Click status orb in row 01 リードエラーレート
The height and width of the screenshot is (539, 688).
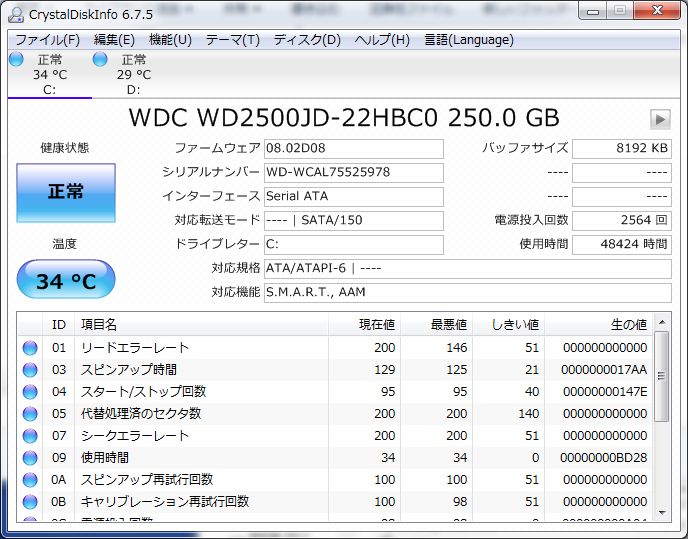[x=30, y=348]
